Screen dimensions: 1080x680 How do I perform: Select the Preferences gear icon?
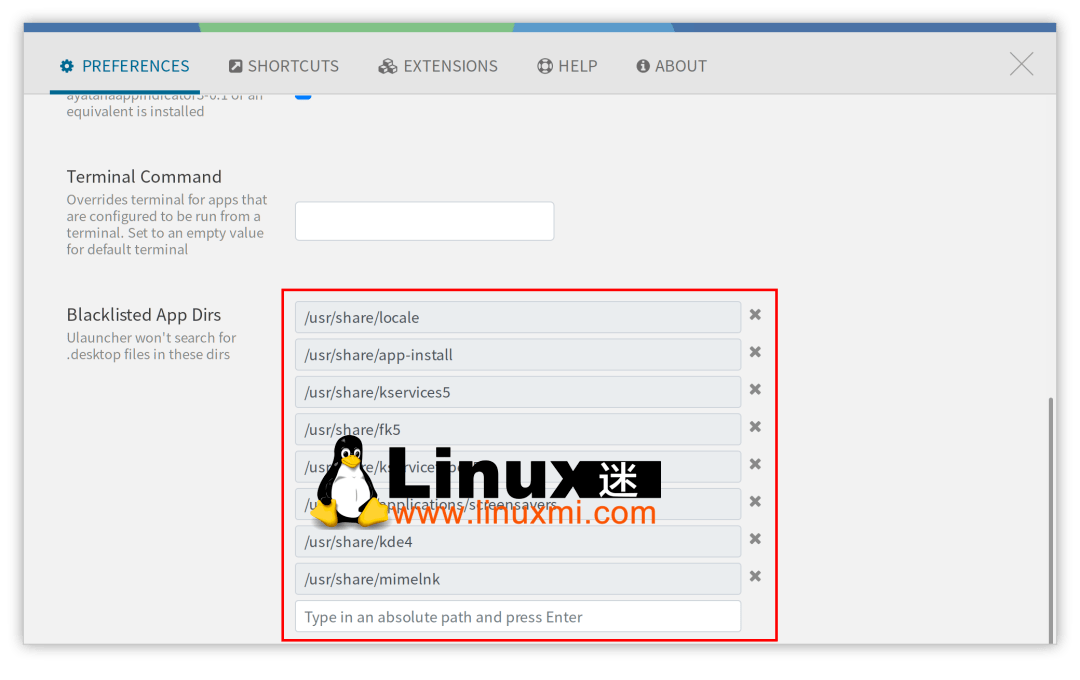point(67,66)
